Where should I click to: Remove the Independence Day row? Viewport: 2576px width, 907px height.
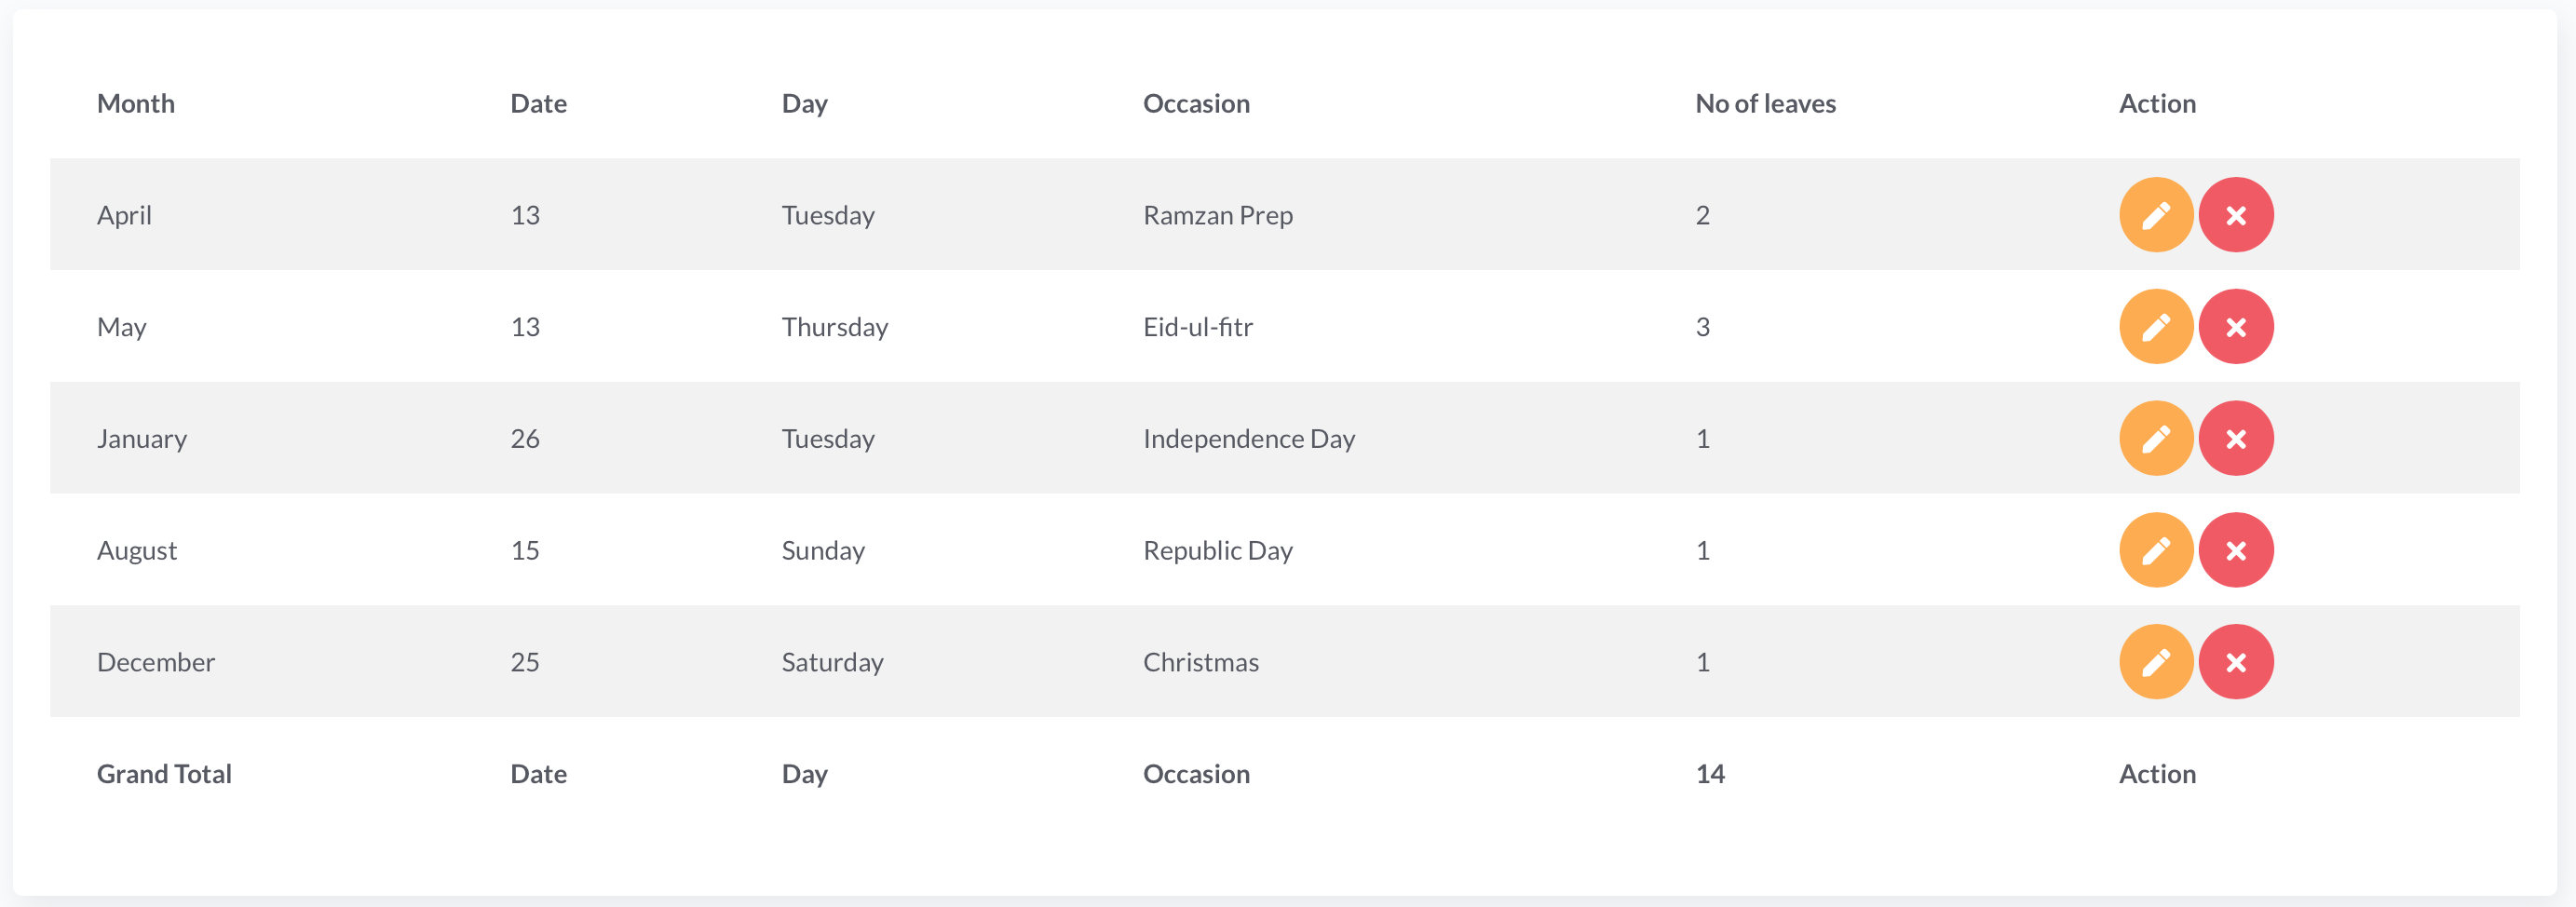pyautogui.click(x=2235, y=439)
